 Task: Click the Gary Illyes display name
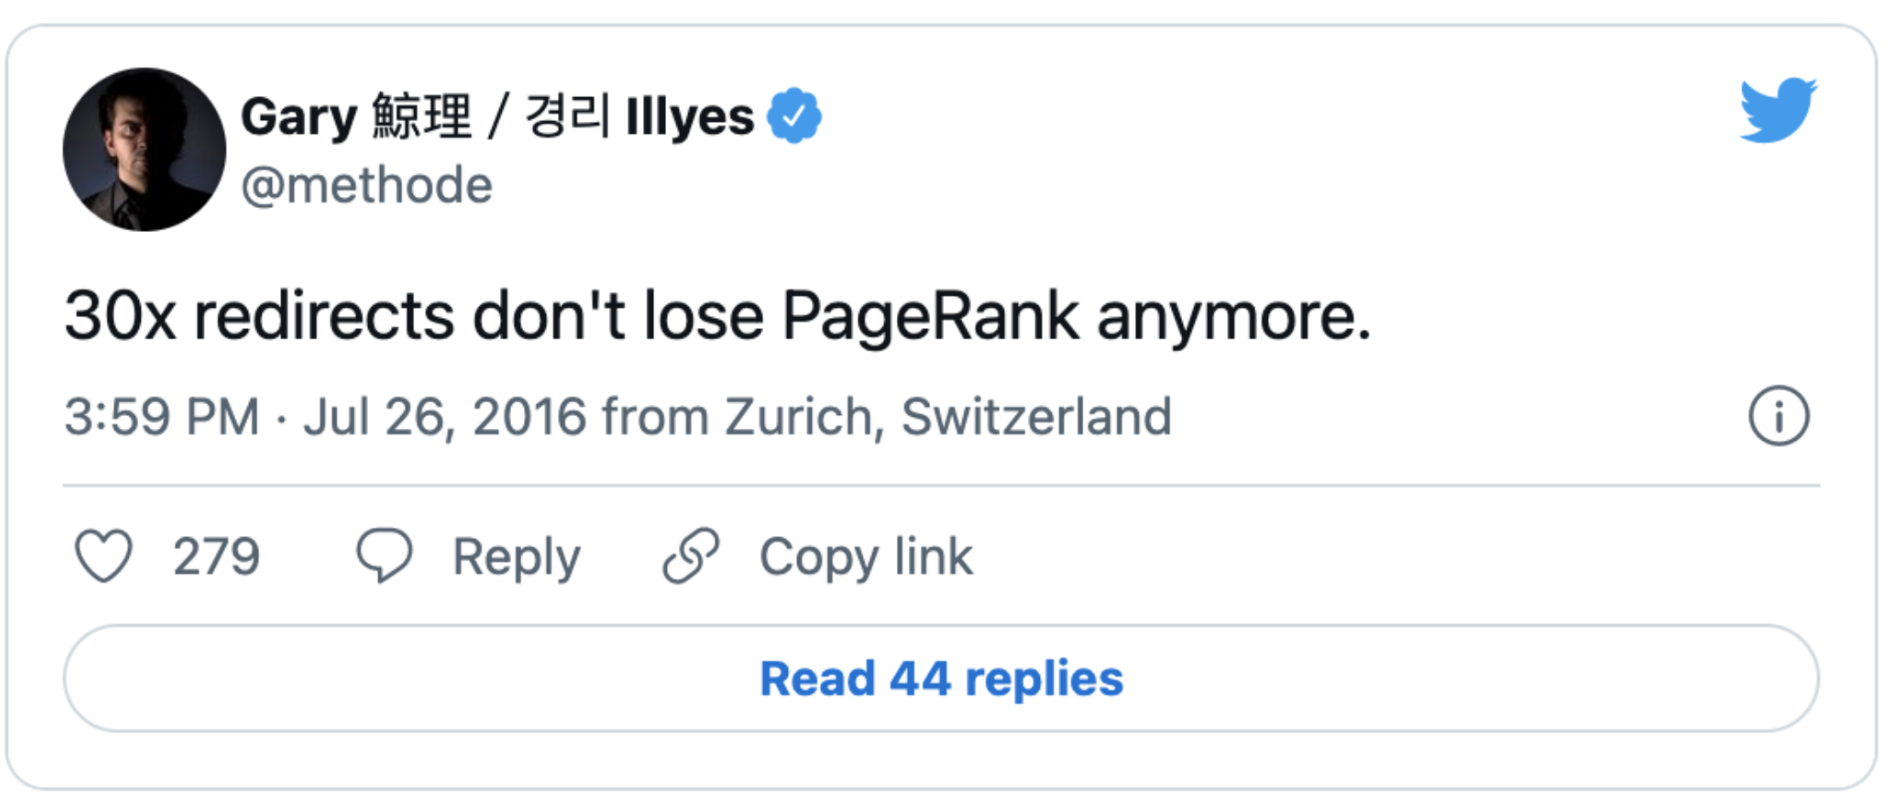(498, 116)
